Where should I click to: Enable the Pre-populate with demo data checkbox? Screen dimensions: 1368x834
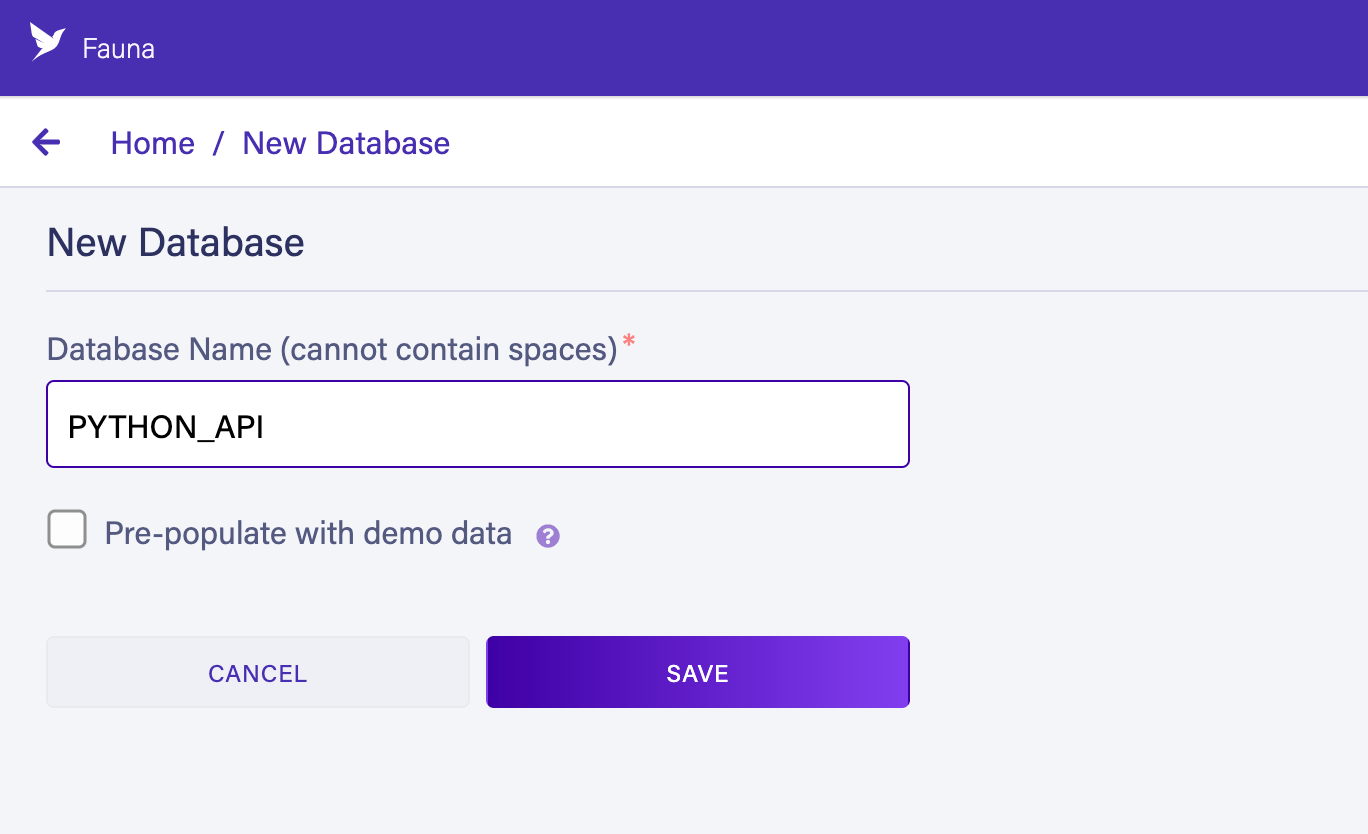click(67, 530)
